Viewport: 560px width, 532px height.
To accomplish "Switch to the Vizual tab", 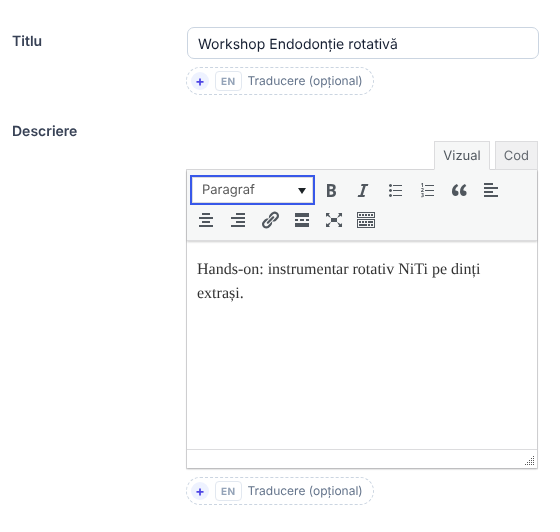I will point(462,155).
